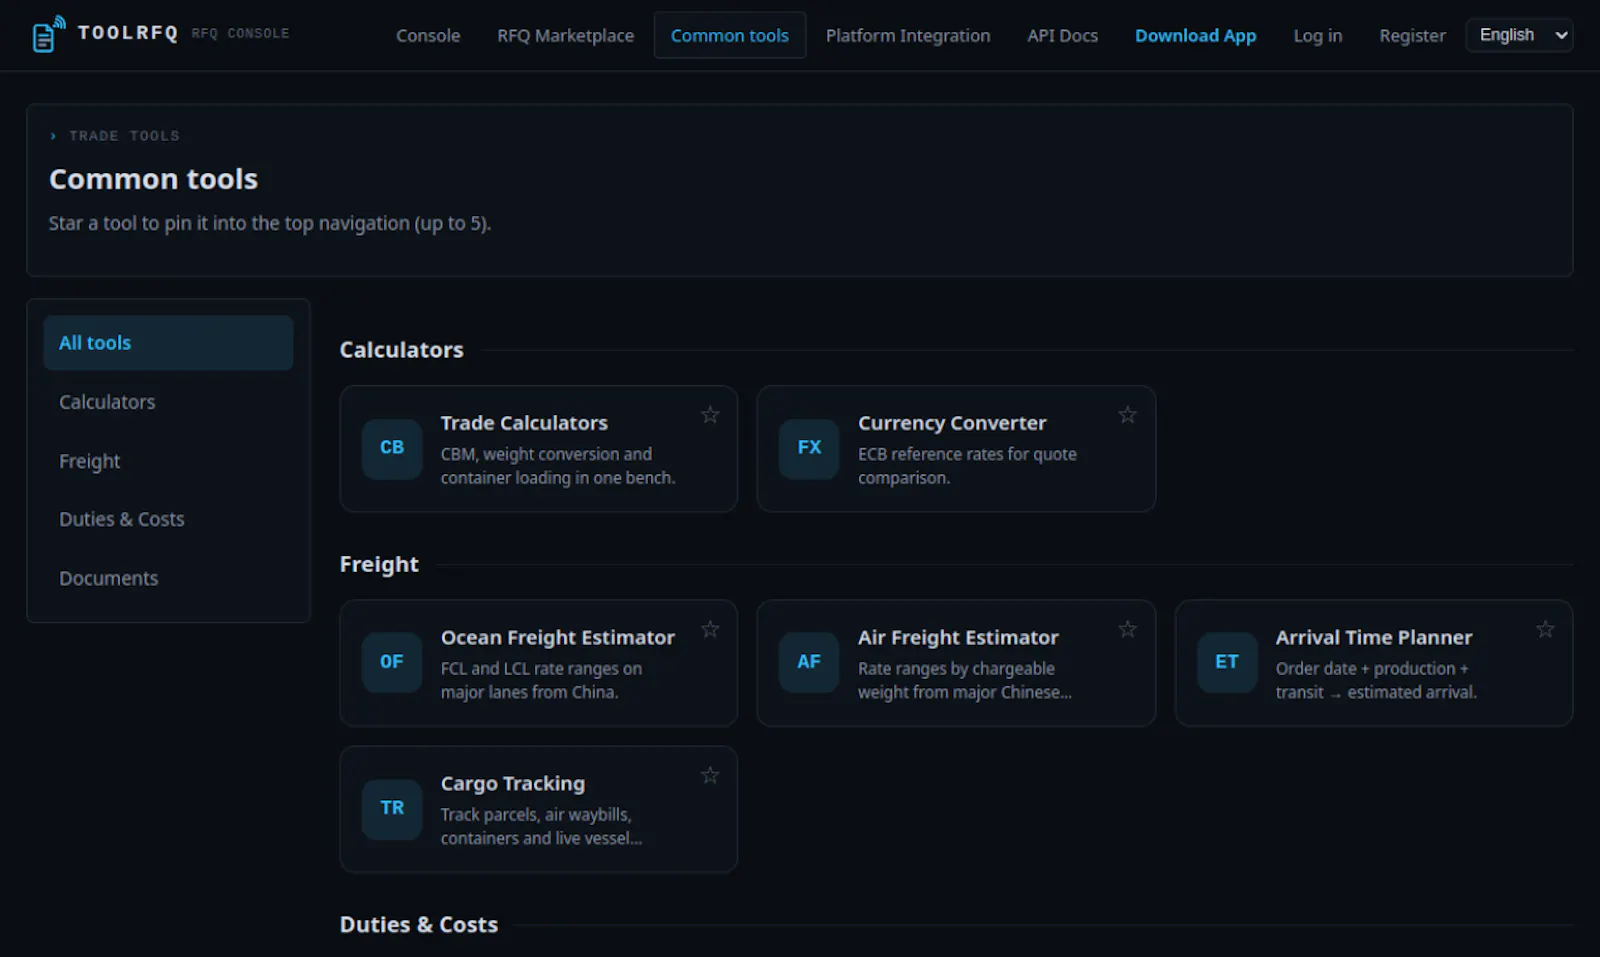
Task: Click the Register link
Action: (1412, 36)
